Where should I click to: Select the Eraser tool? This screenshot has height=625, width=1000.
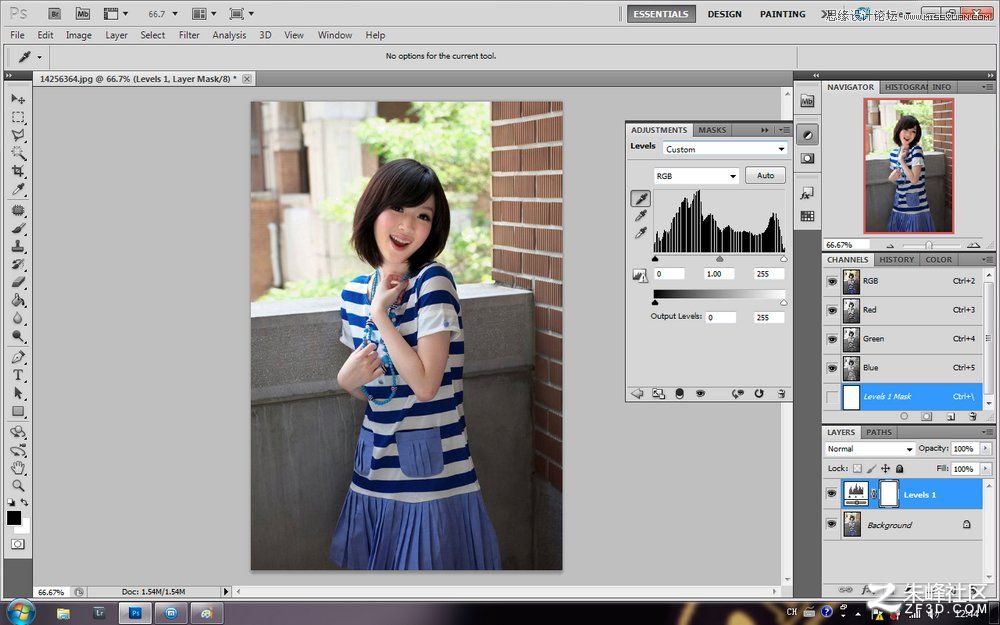18,281
